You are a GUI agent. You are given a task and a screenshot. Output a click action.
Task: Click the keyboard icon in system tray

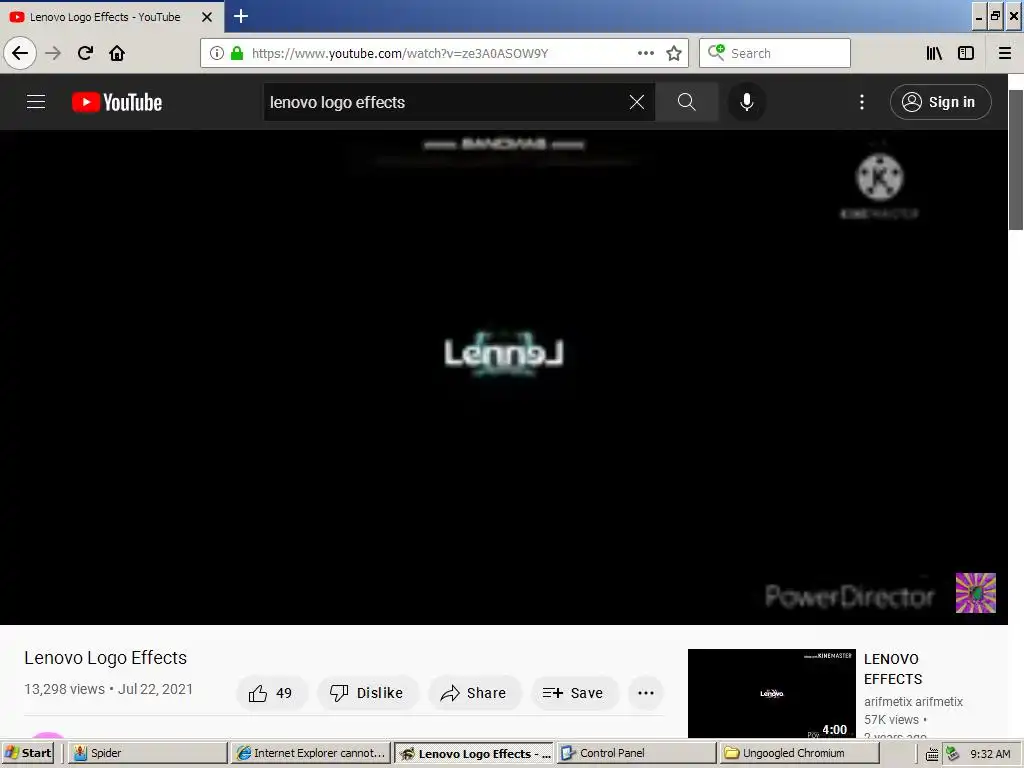(x=932, y=754)
